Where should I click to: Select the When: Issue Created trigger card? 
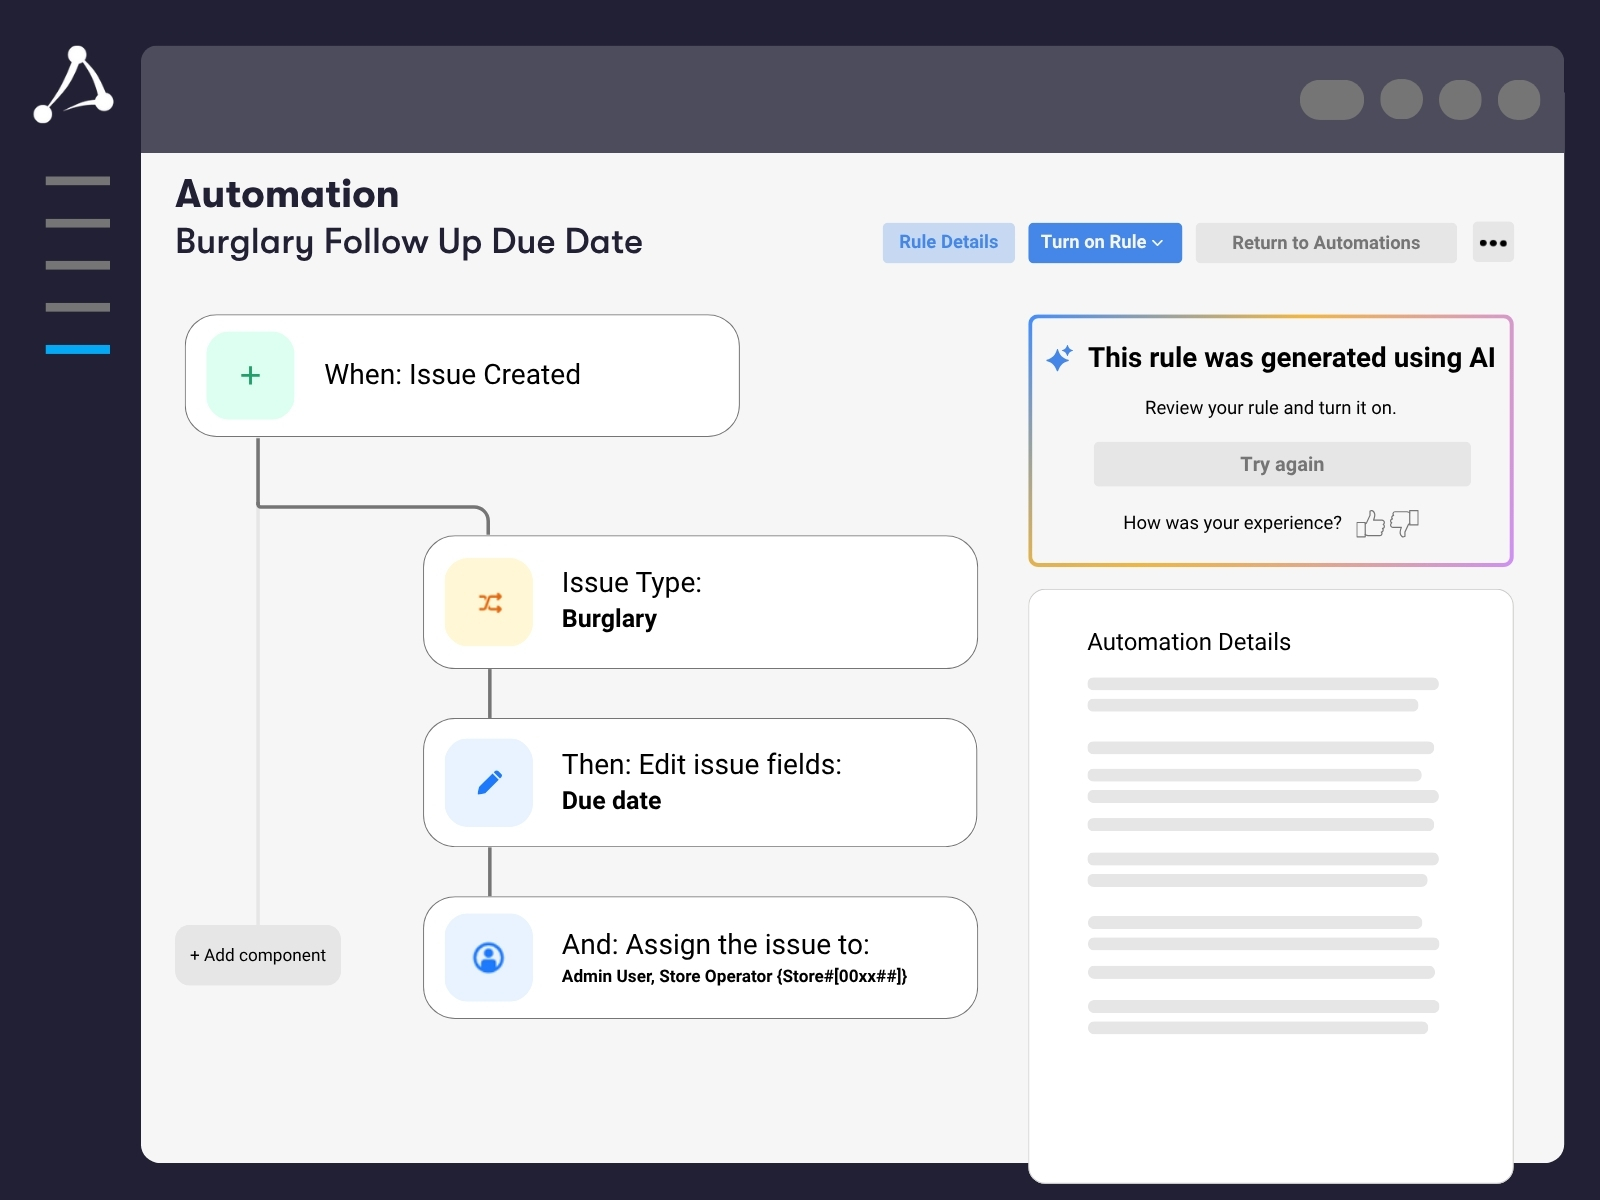462,375
